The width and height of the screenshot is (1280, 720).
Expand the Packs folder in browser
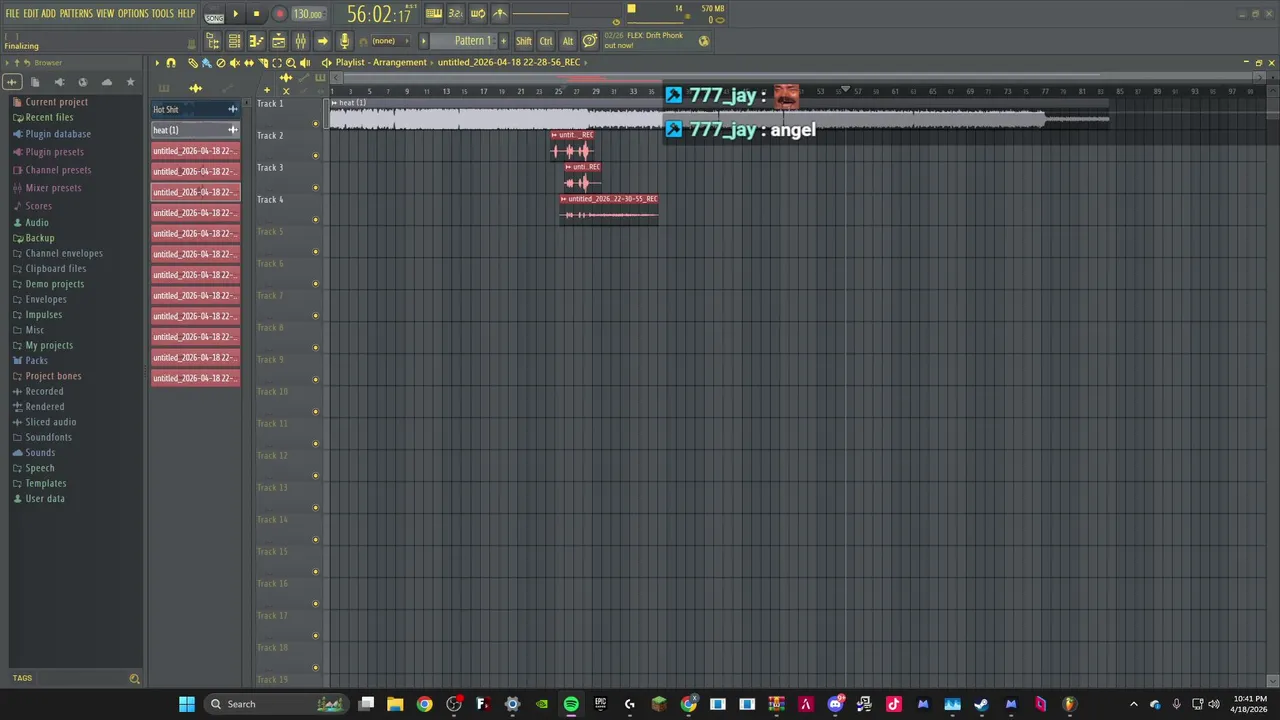click(x=36, y=360)
